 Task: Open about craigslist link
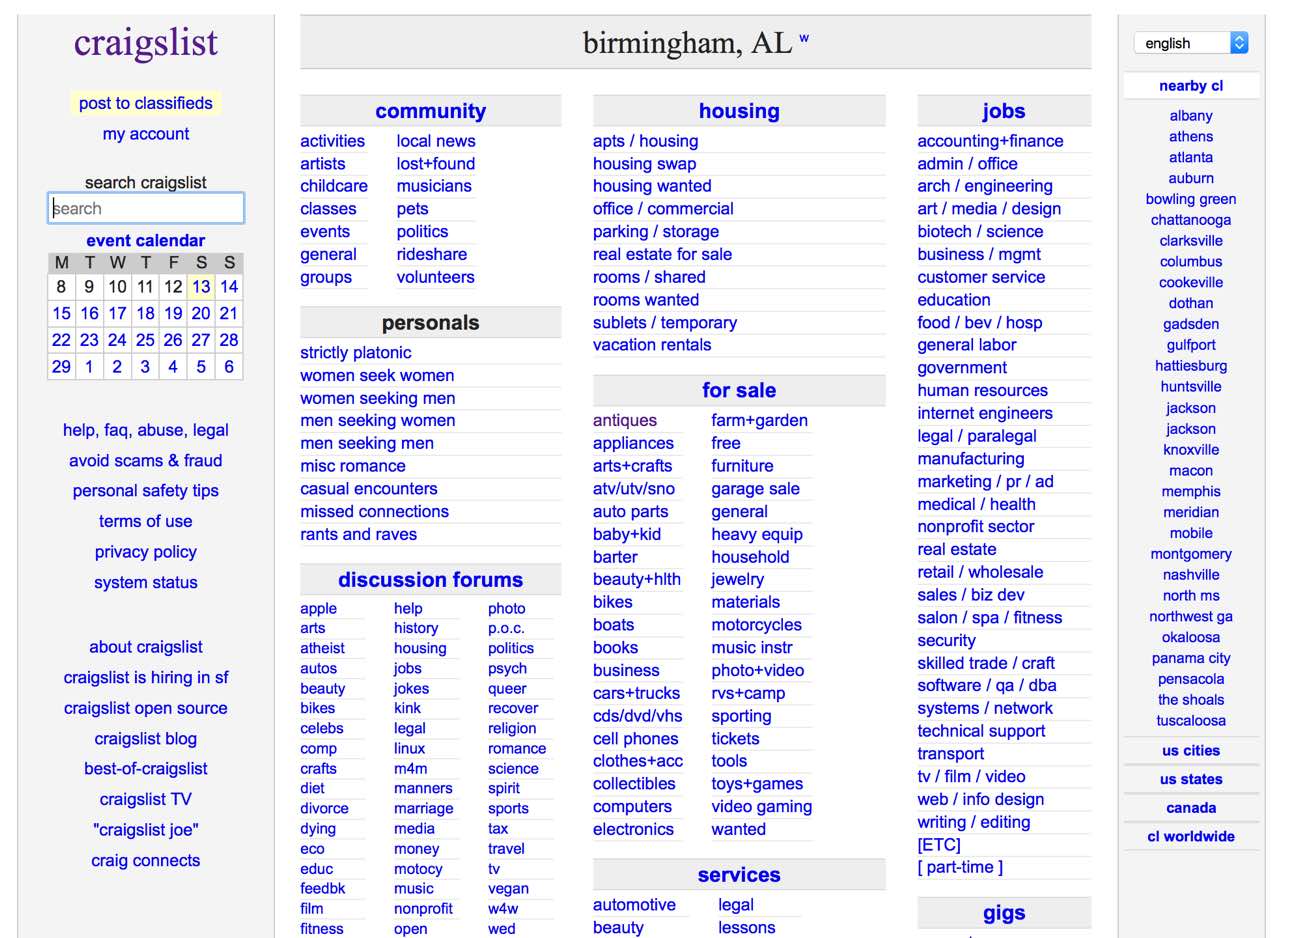(x=146, y=647)
